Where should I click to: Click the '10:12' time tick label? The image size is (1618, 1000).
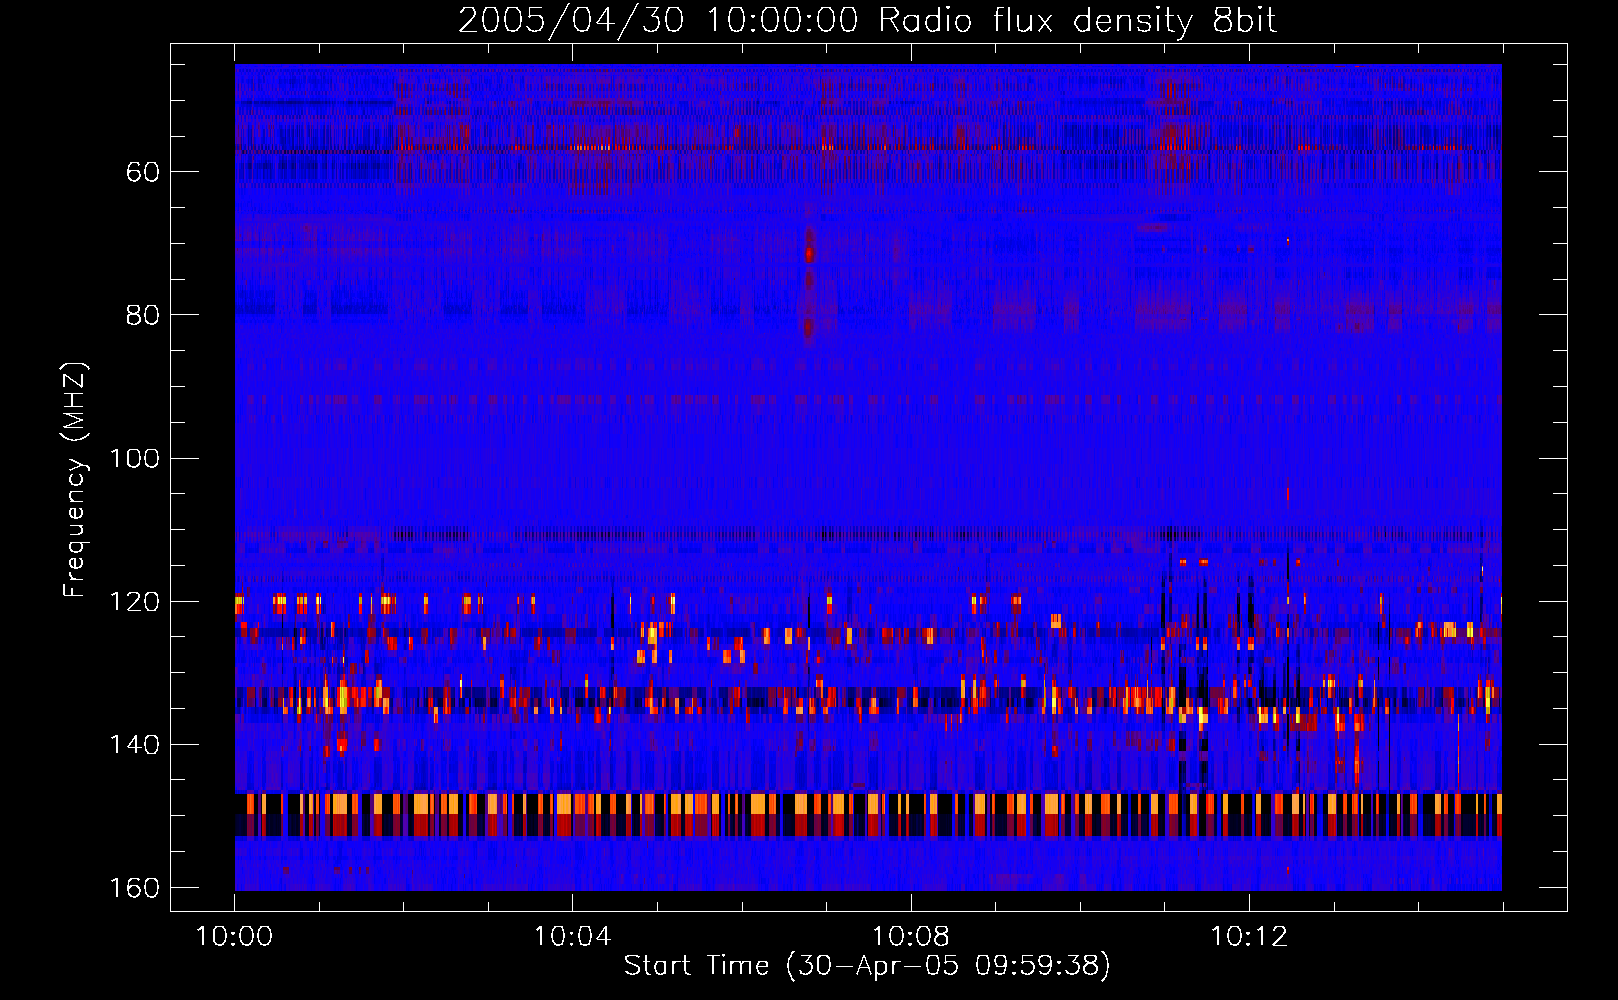coord(1248,937)
